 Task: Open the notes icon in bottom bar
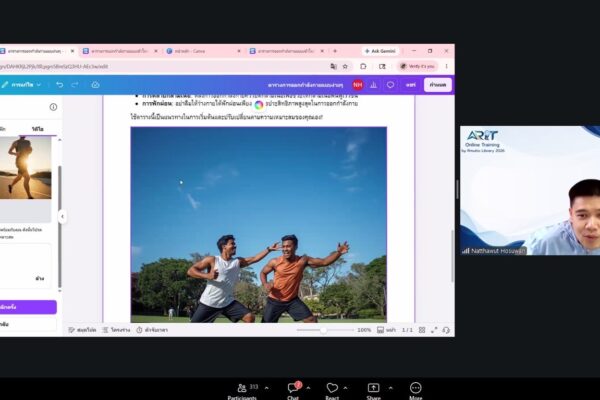82,330
